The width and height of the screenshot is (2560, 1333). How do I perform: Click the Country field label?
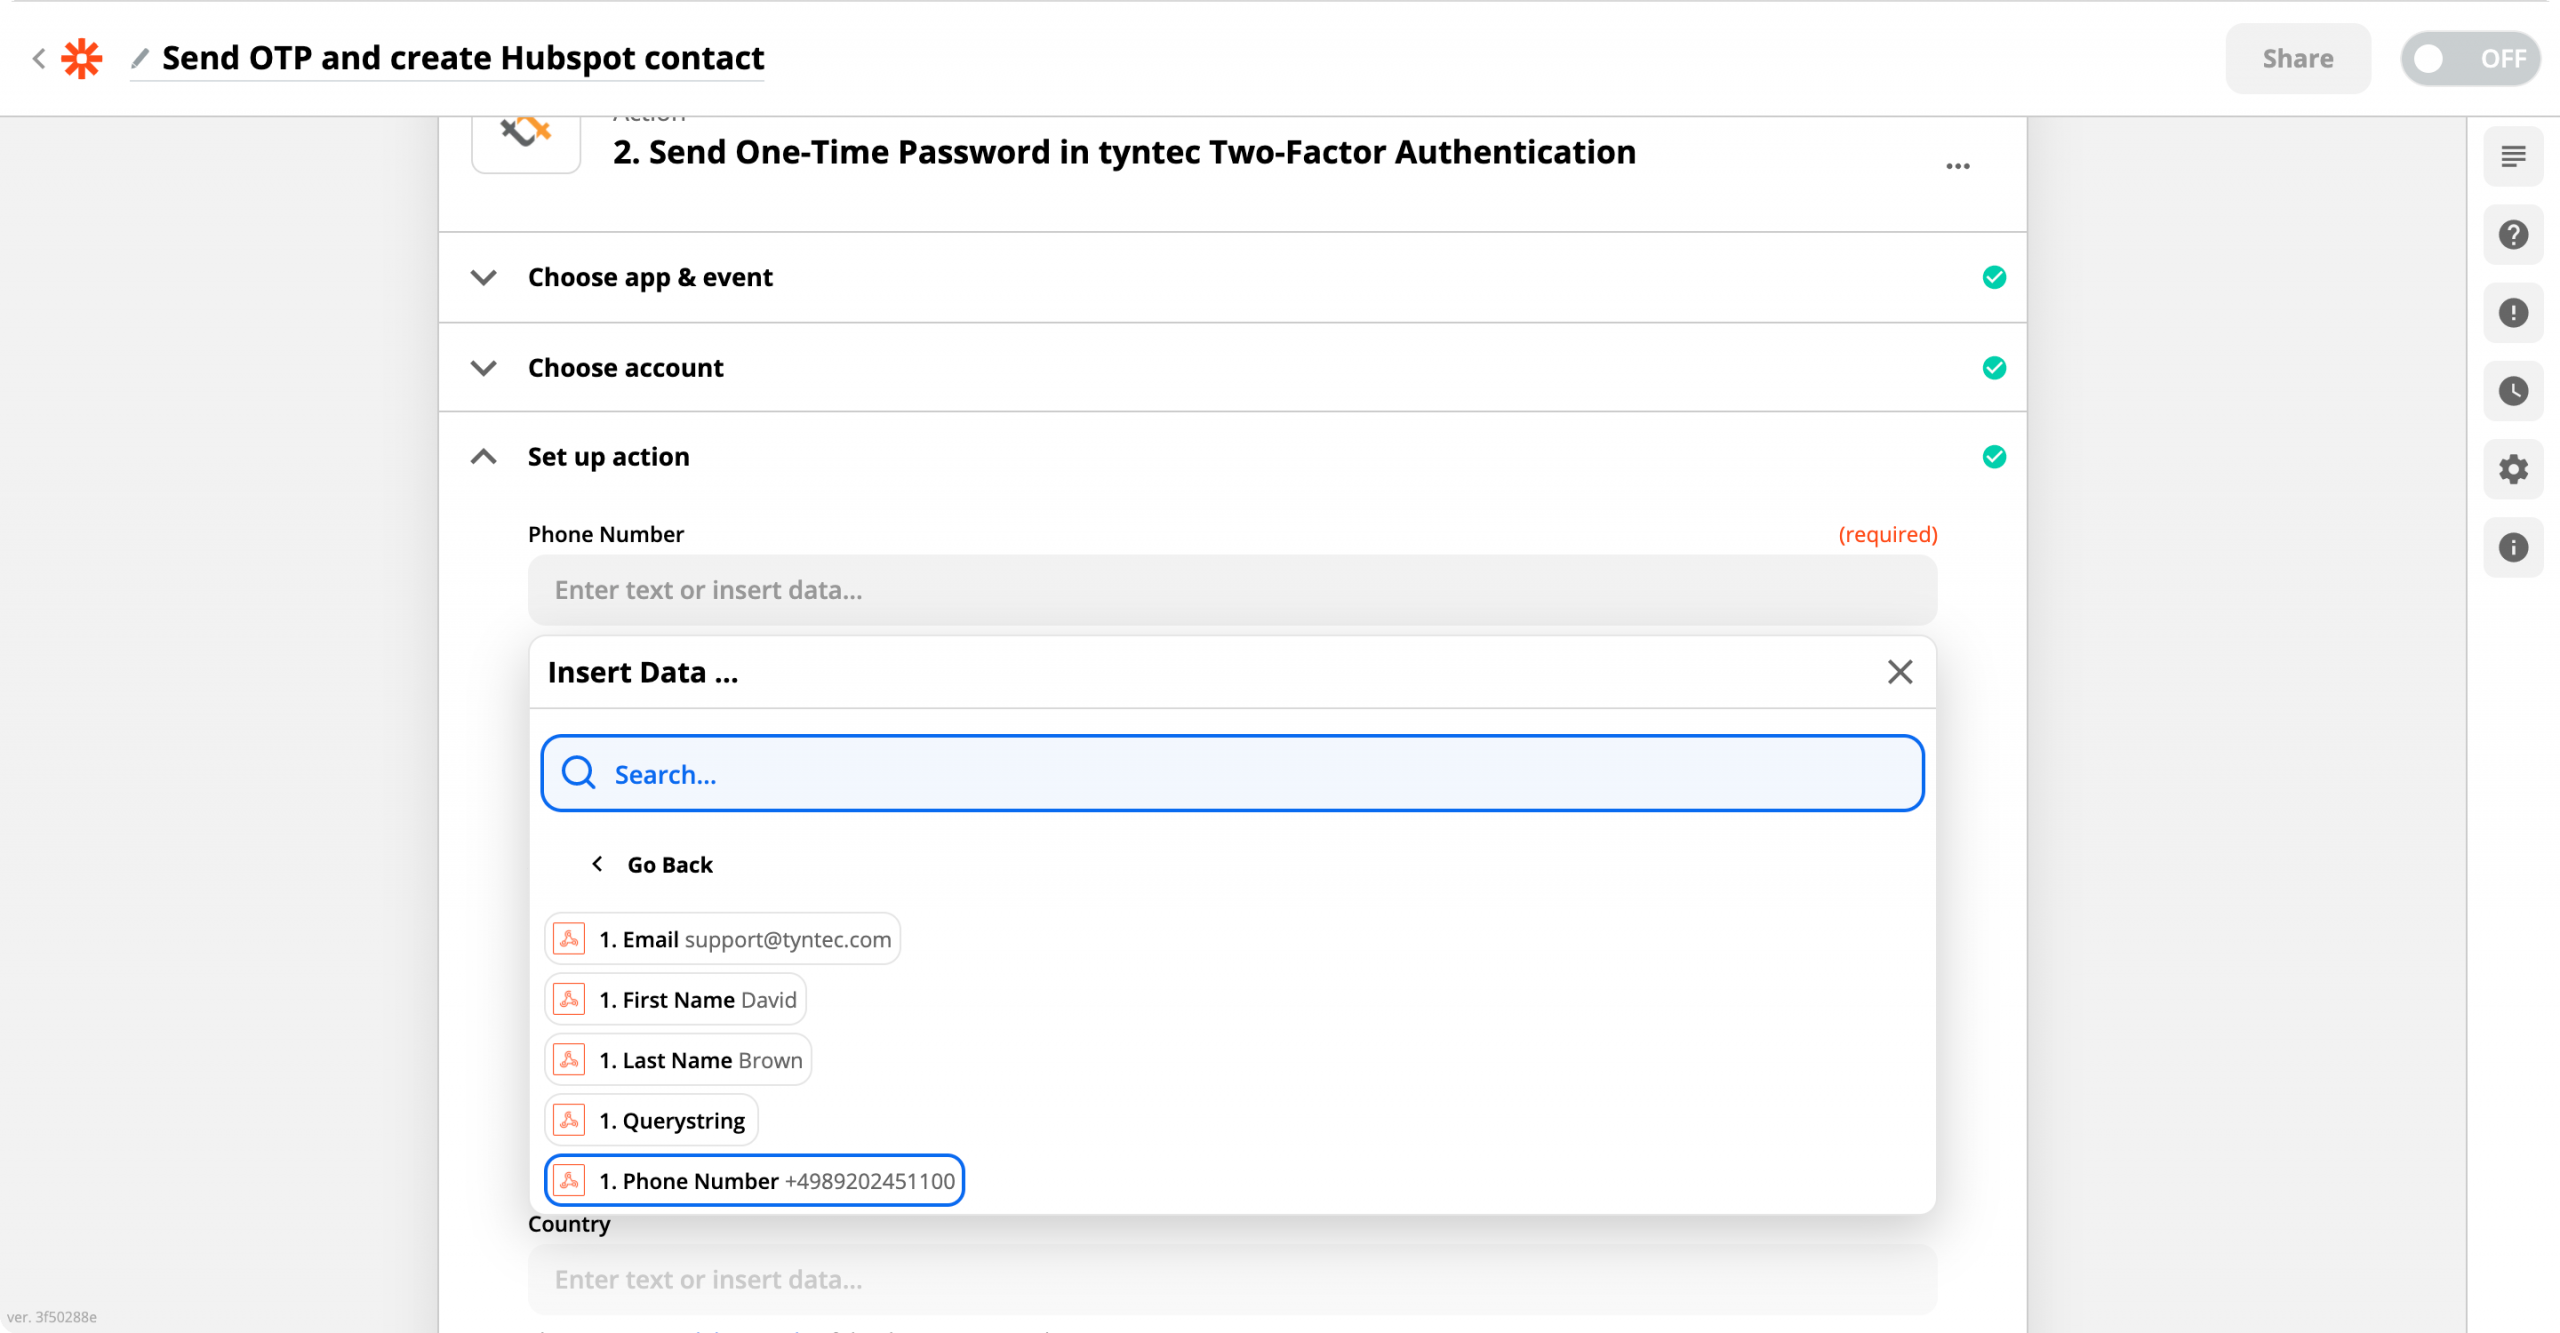[569, 1224]
